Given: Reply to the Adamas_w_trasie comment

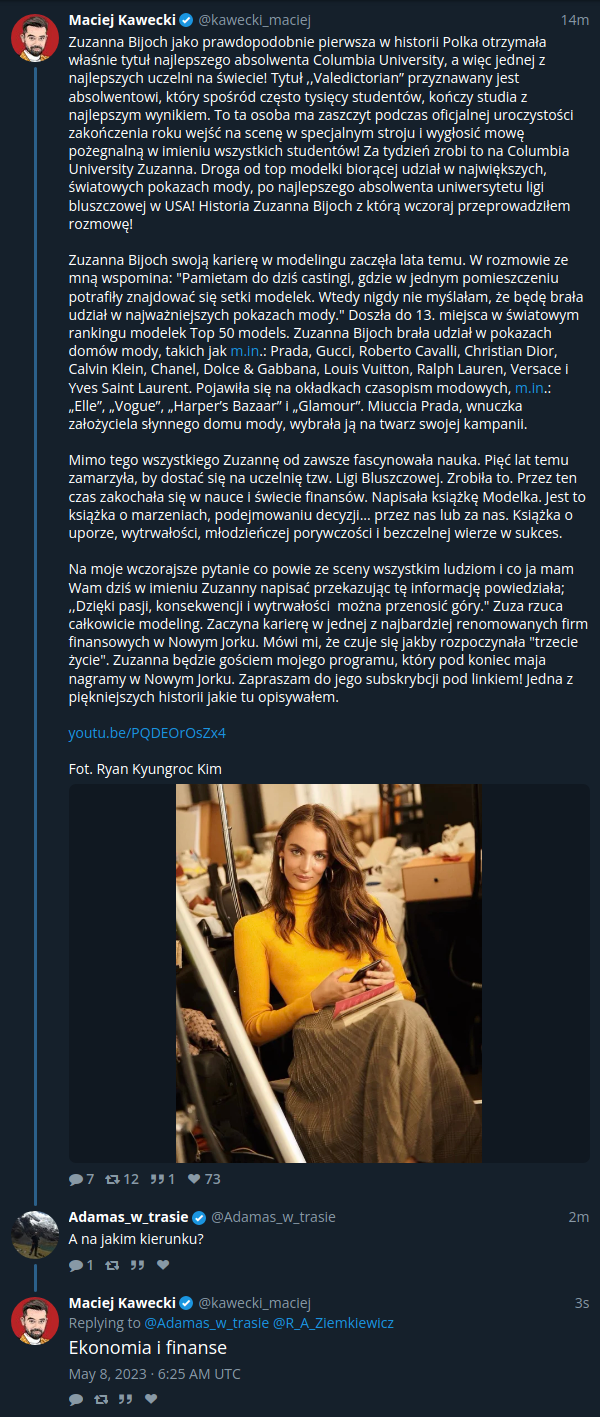Looking at the screenshot, I should [81, 1265].
